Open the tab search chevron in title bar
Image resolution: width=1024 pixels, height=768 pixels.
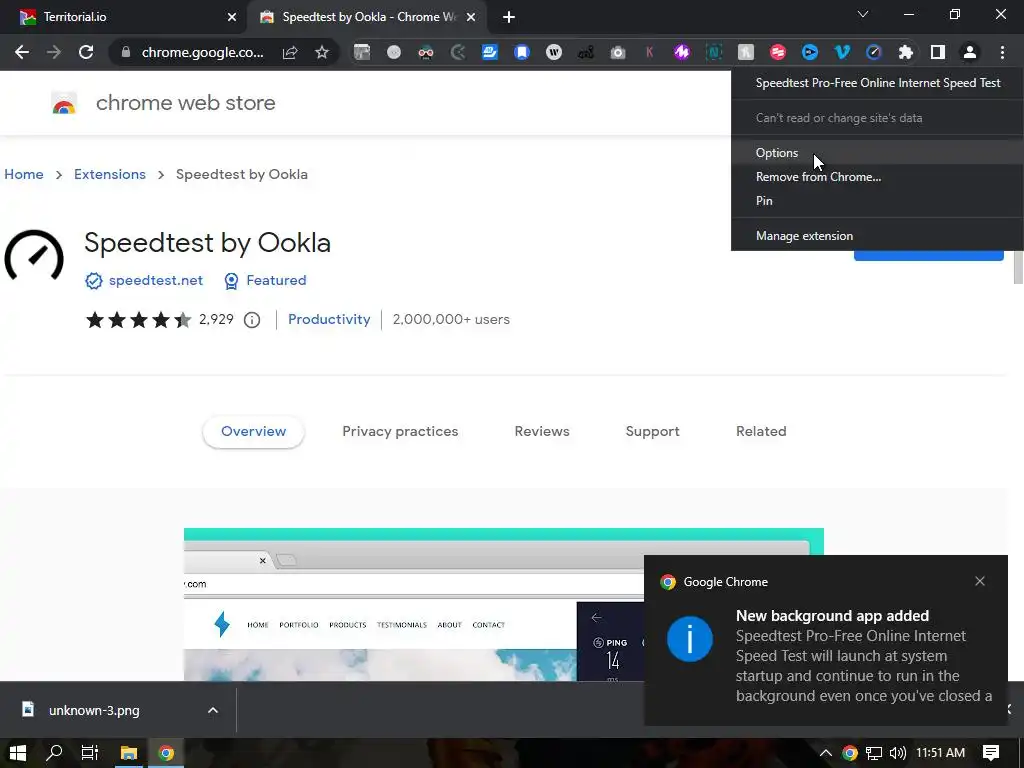point(863,14)
